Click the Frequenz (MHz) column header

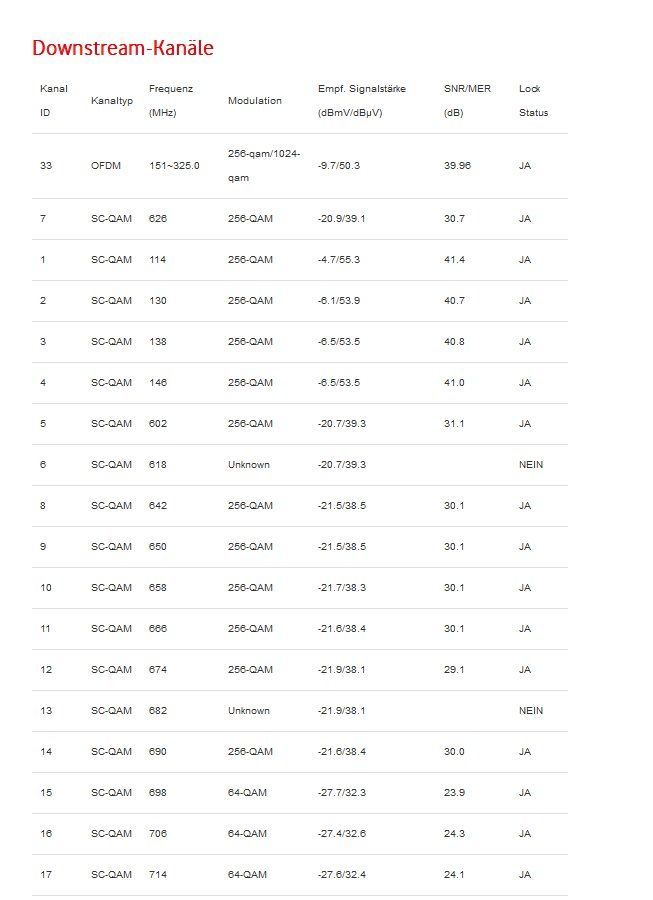tap(171, 100)
